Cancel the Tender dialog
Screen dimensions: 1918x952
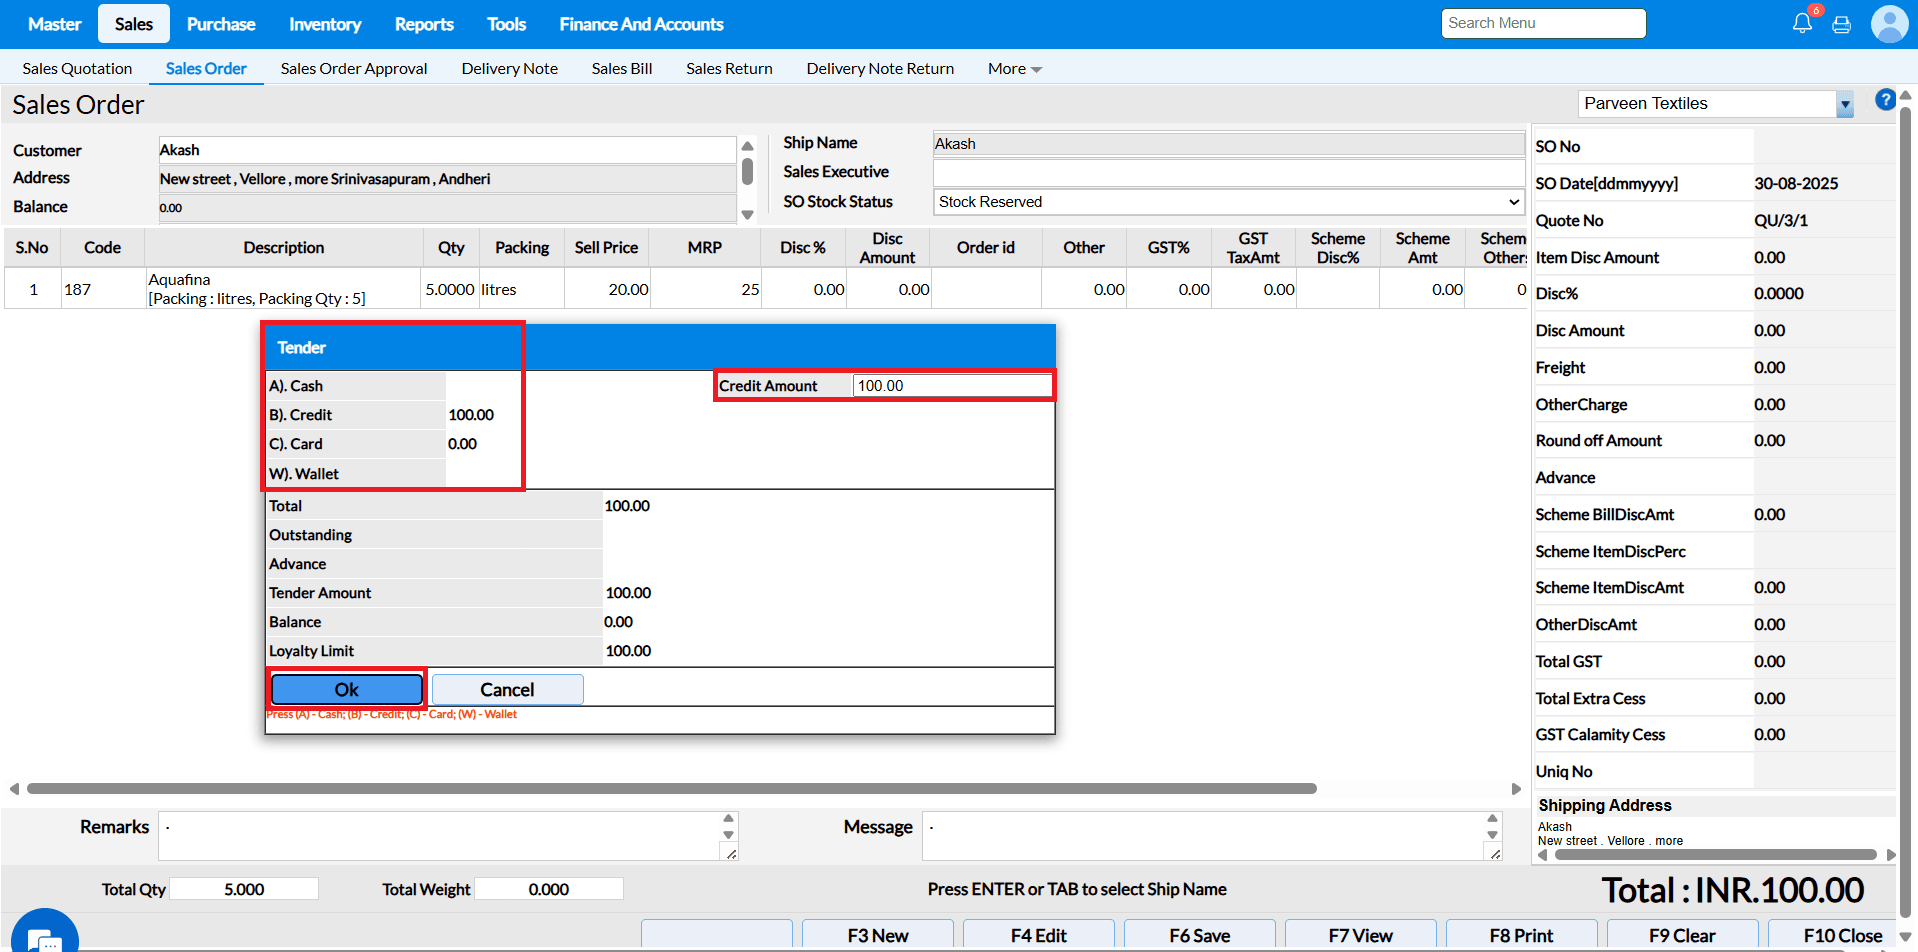click(x=507, y=690)
